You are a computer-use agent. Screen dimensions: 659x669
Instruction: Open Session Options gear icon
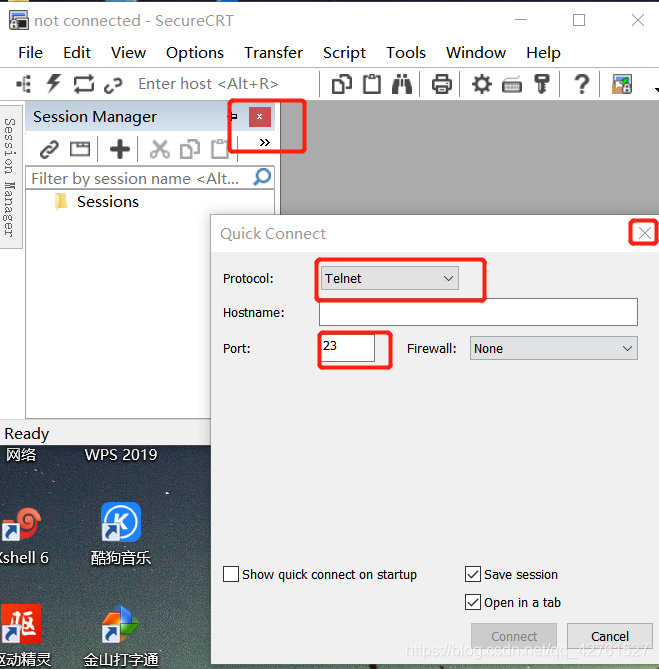(482, 84)
